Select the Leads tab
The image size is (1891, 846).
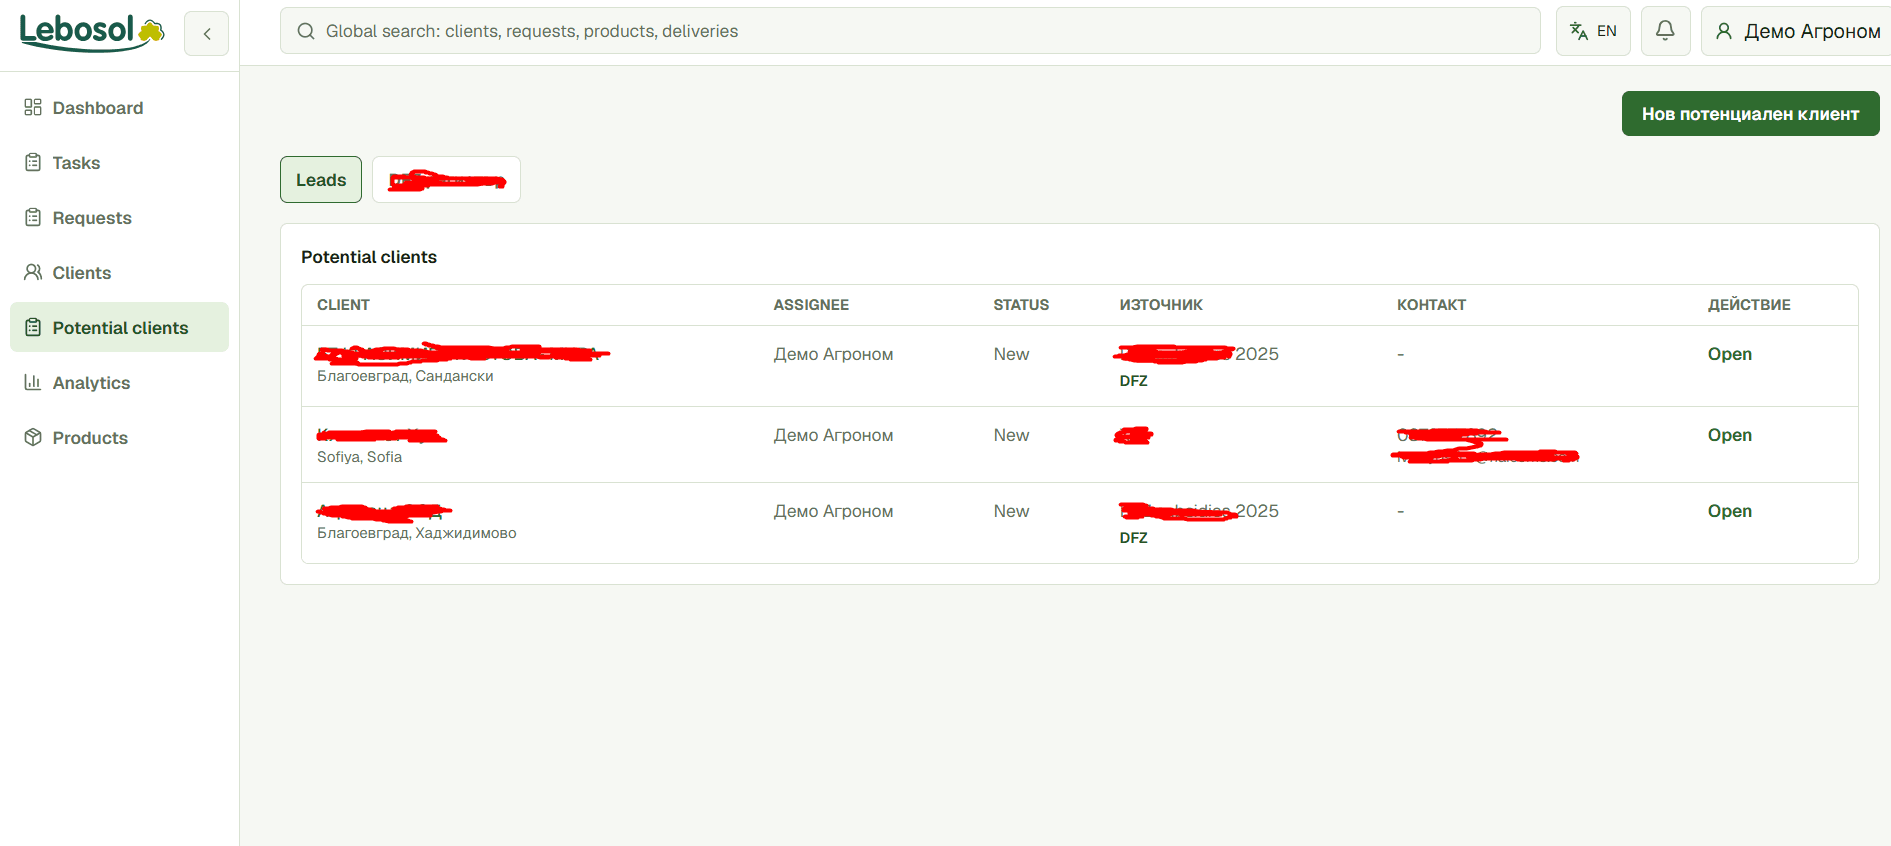(x=321, y=180)
